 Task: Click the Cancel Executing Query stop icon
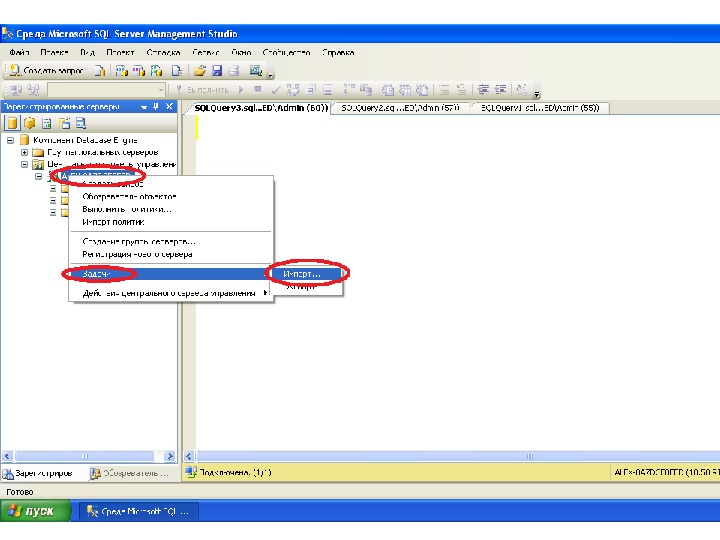[258, 90]
